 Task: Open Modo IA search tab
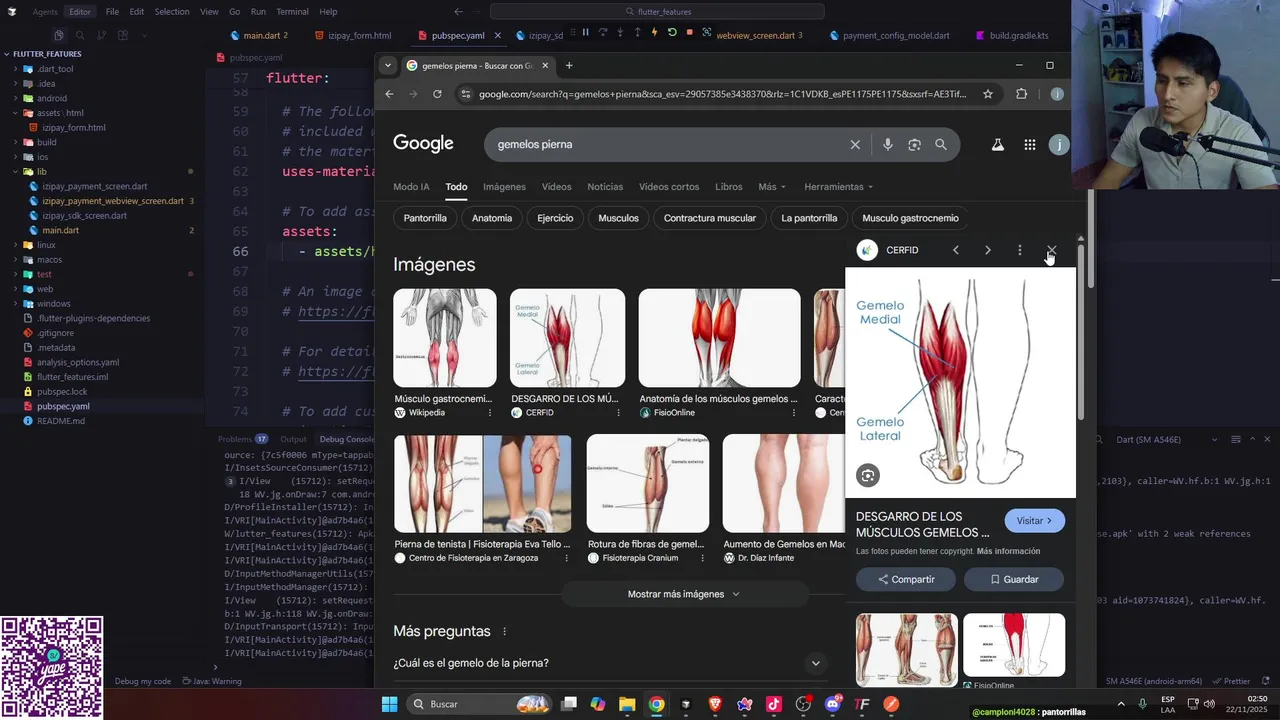click(x=411, y=187)
